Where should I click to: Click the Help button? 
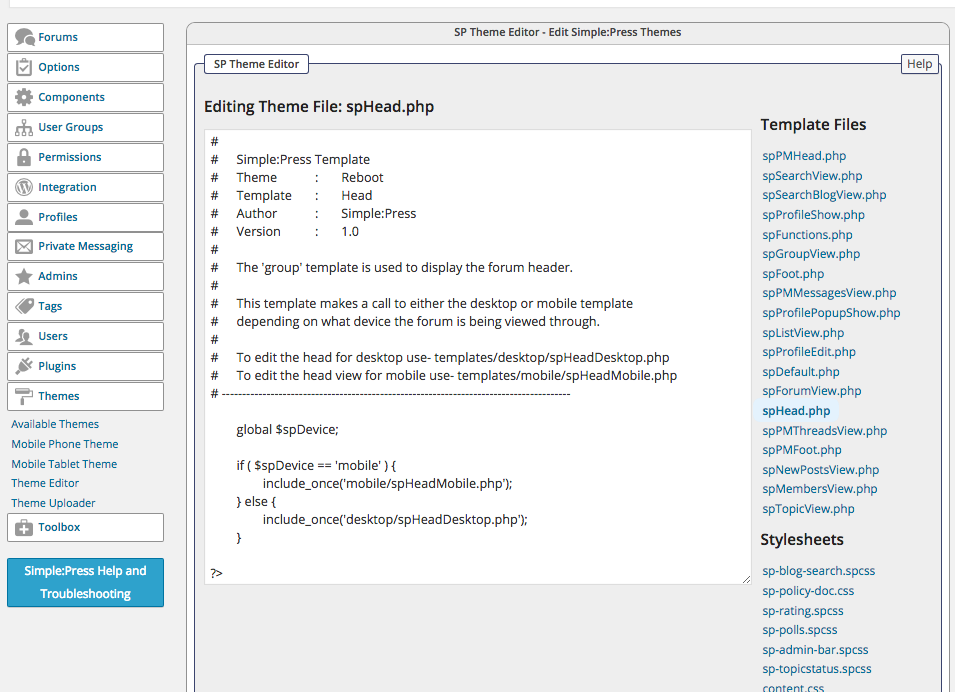[x=920, y=64]
